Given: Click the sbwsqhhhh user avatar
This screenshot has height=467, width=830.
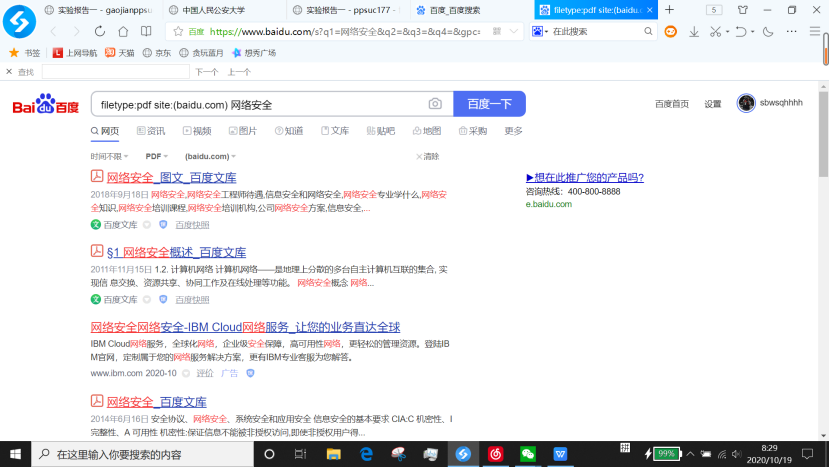Looking at the screenshot, I should click(x=746, y=103).
